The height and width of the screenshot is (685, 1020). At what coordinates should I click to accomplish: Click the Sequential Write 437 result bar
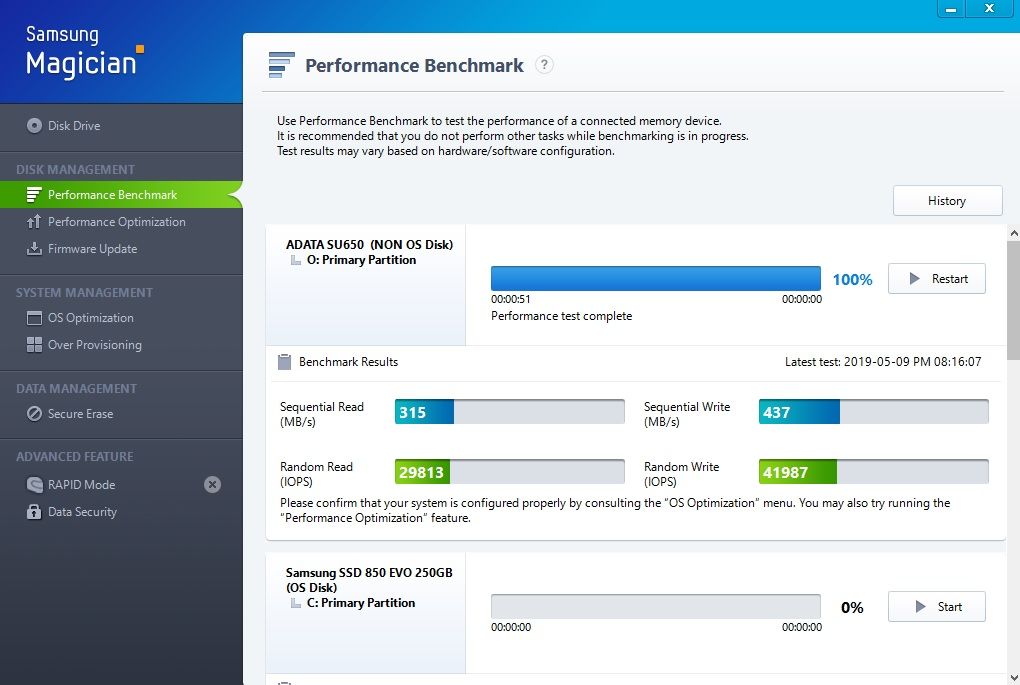click(874, 412)
